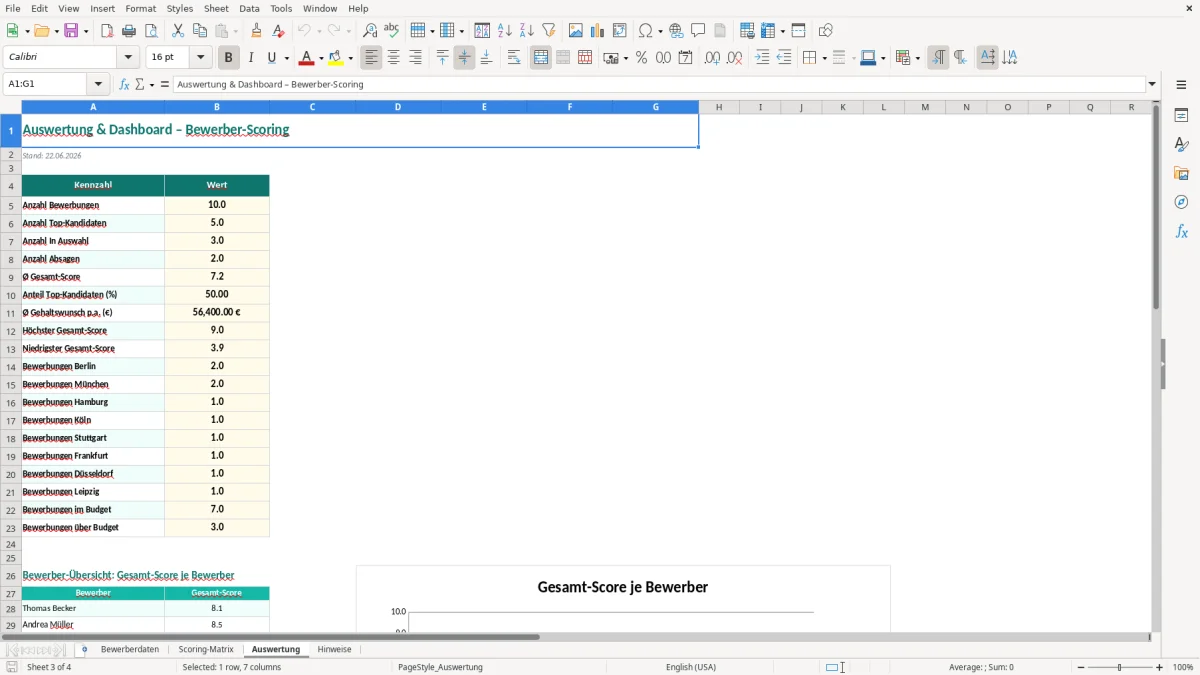Open the Borders dropdown arrow
The height and width of the screenshot is (675, 1200).
tap(823, 58)
